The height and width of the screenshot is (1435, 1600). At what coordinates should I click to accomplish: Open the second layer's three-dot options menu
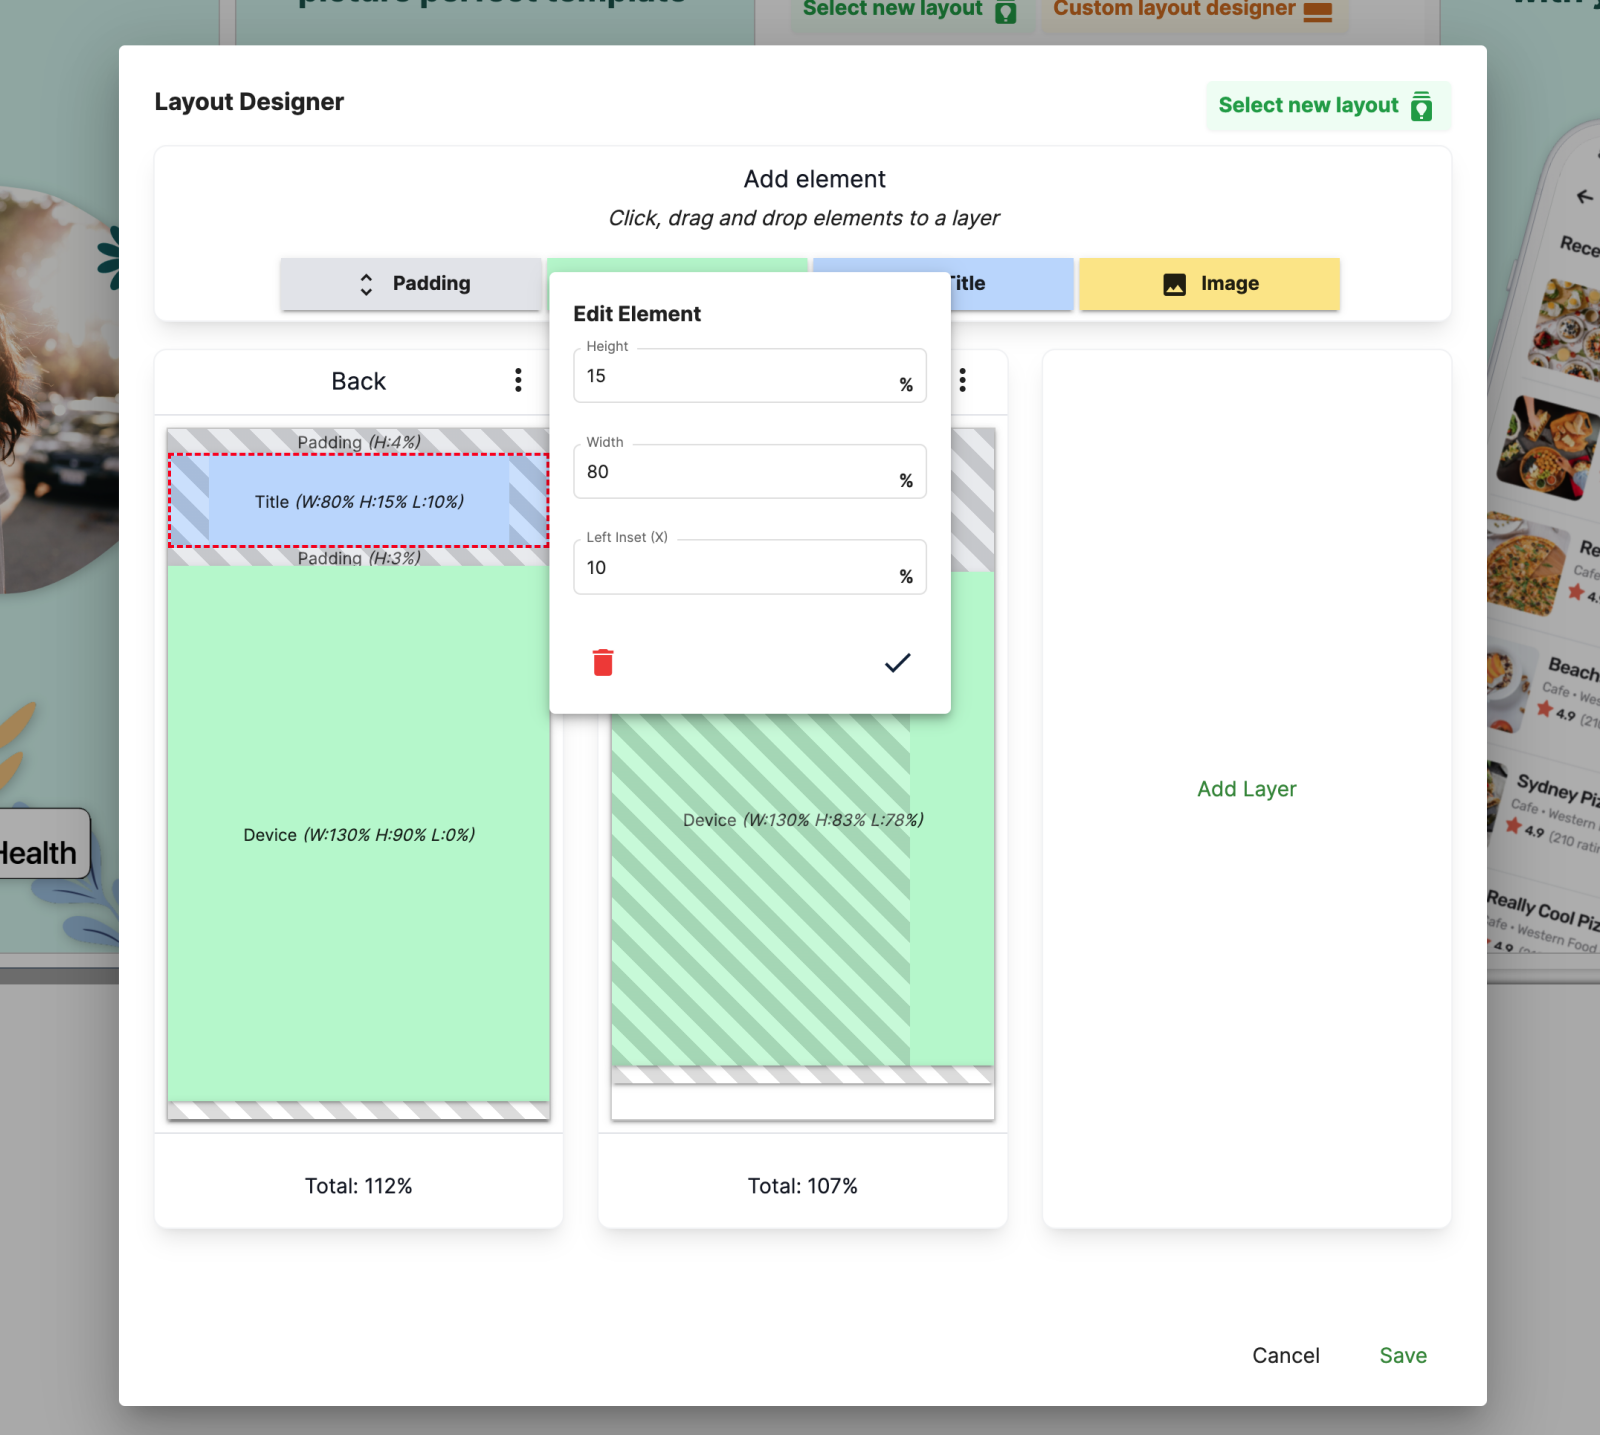[962, 380]
